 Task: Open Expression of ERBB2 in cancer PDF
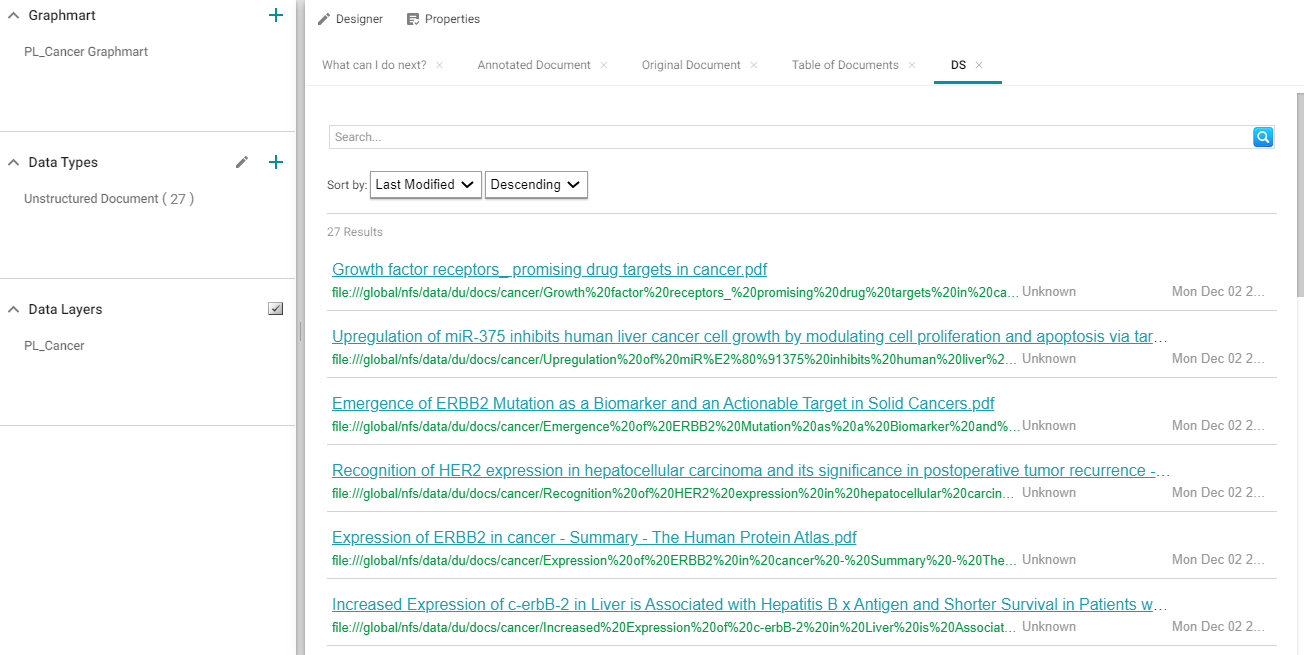pyautogui.click(x=594, y=538)
